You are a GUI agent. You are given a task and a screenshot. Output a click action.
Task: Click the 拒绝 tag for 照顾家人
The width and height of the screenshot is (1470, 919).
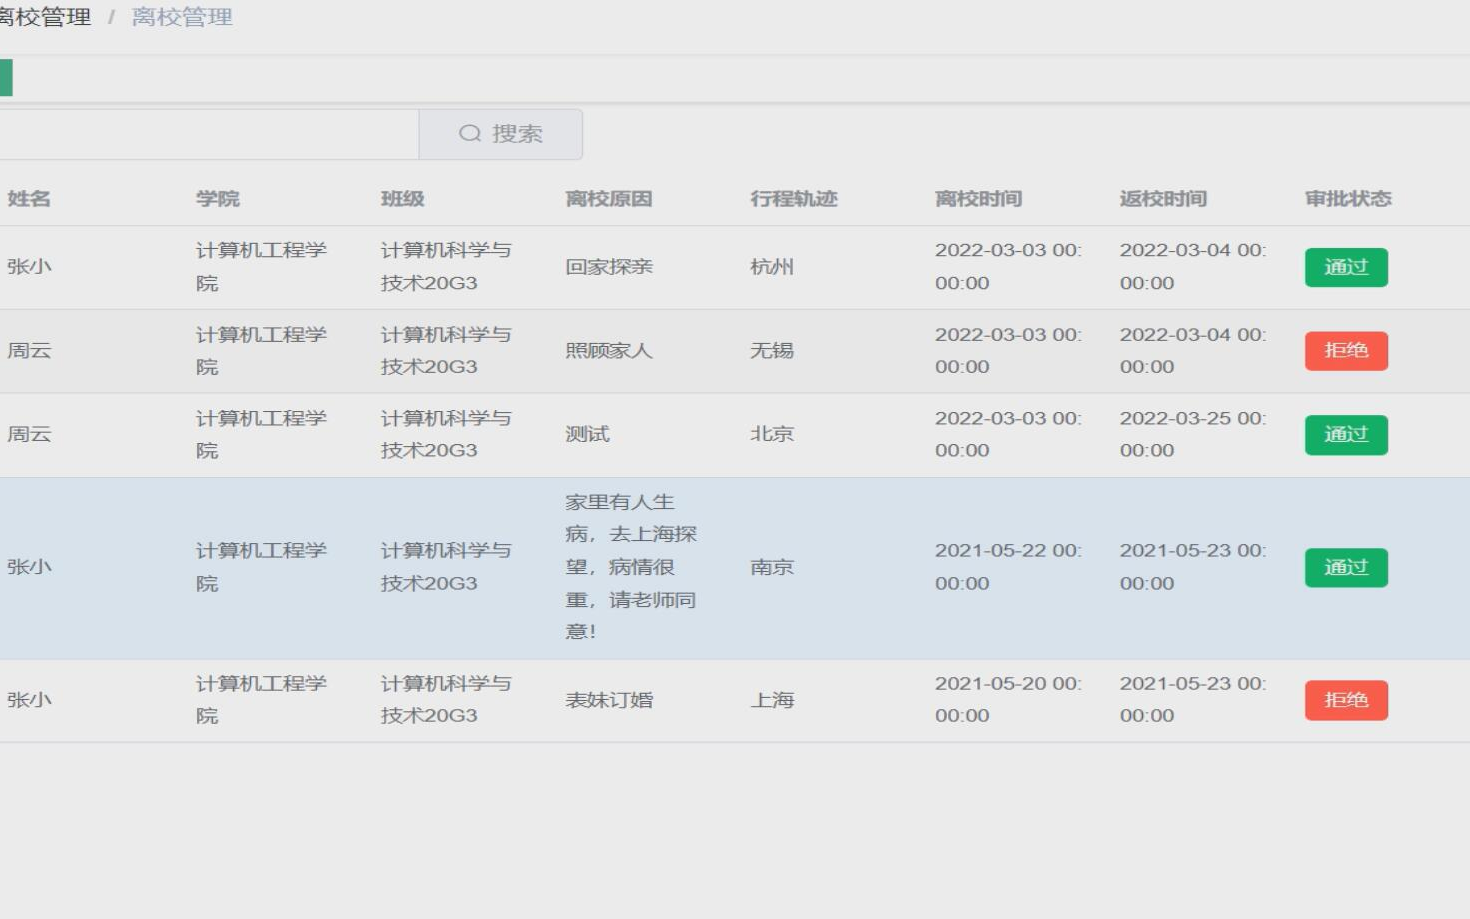(x=1346, y=351)
